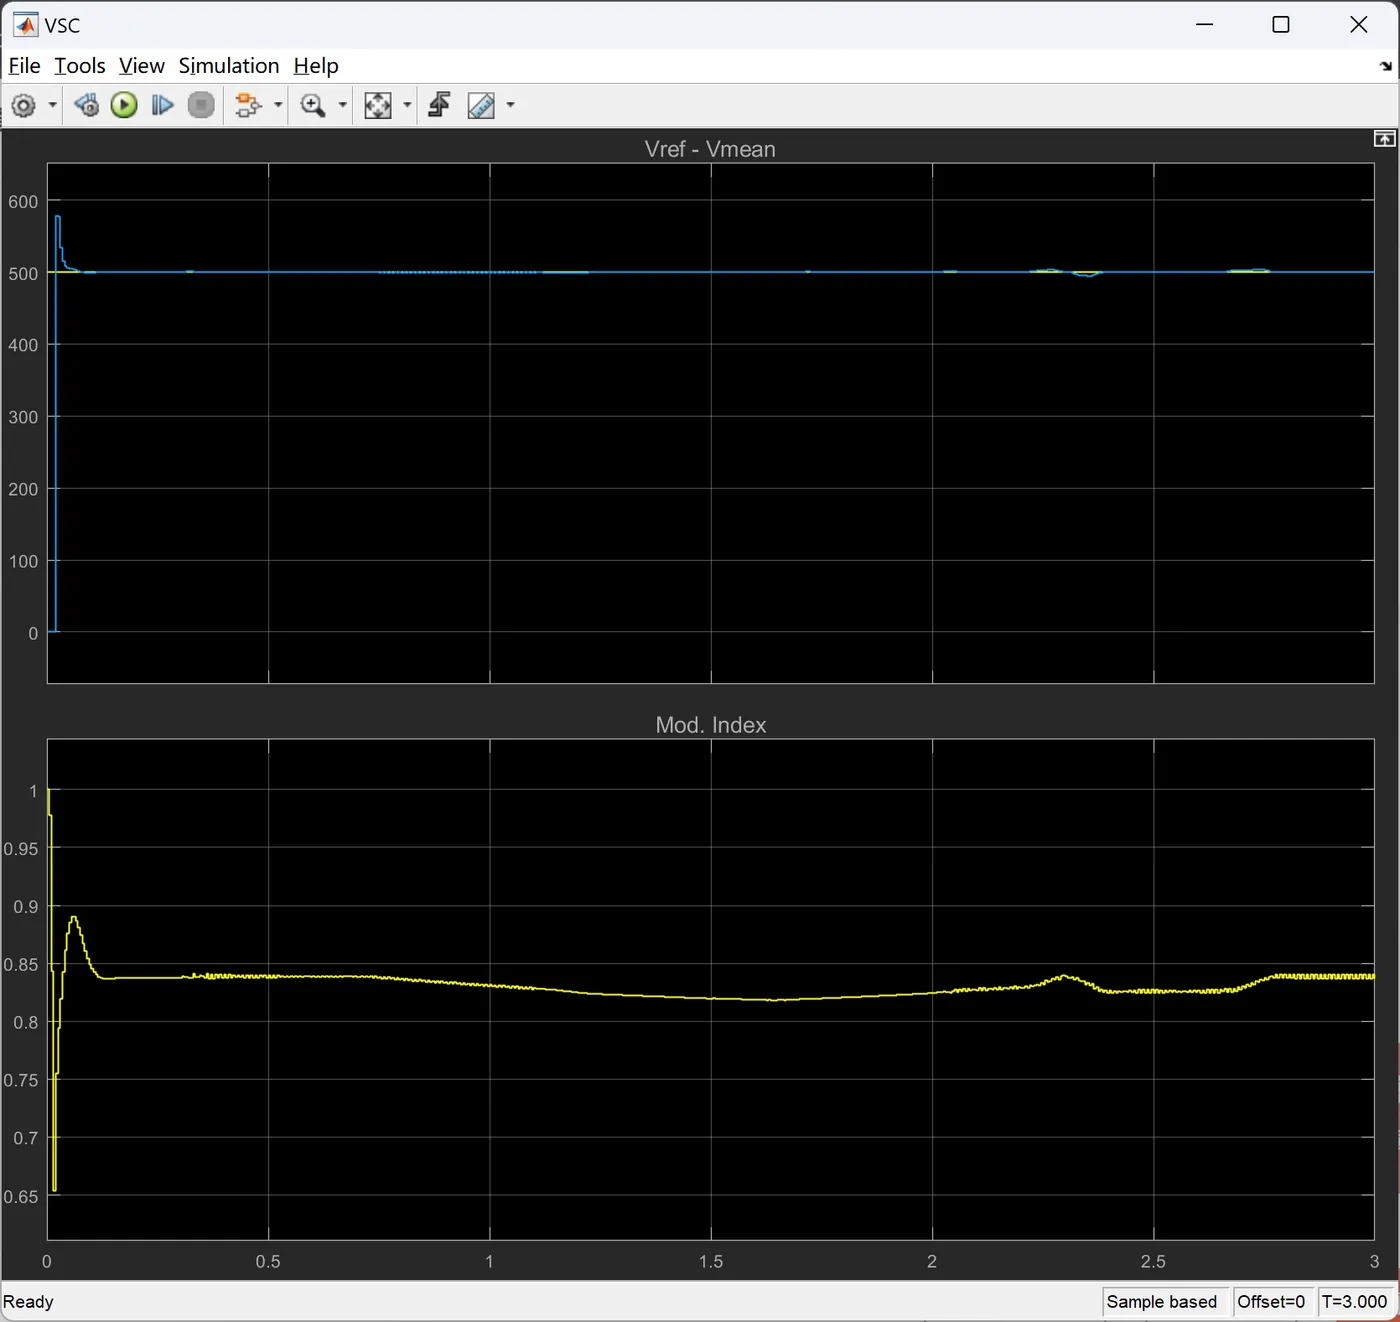Close the VSC scope window
1400x1322 pixels.
tap(1358, 25)
